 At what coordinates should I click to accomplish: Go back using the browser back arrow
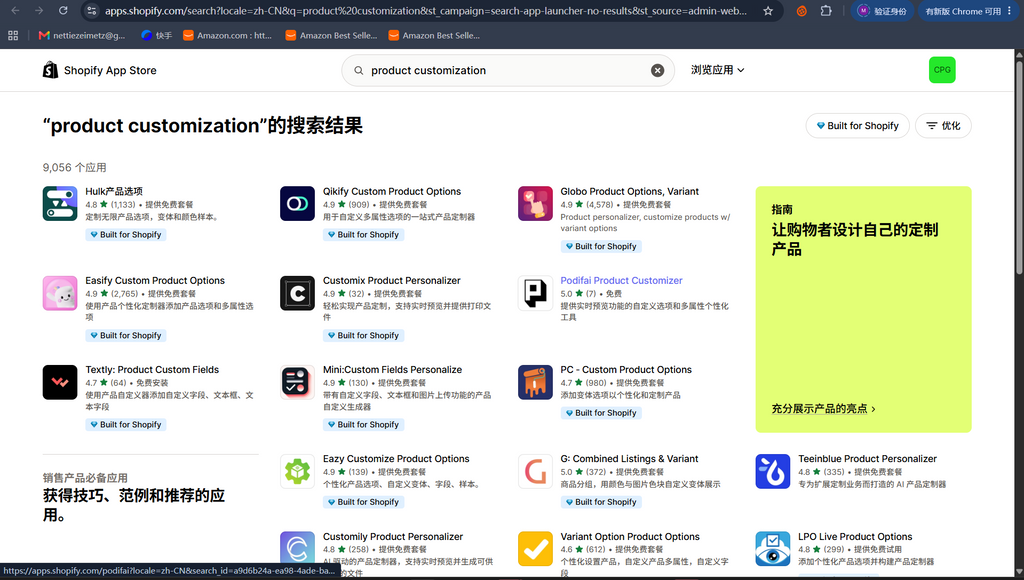[15, 10]
